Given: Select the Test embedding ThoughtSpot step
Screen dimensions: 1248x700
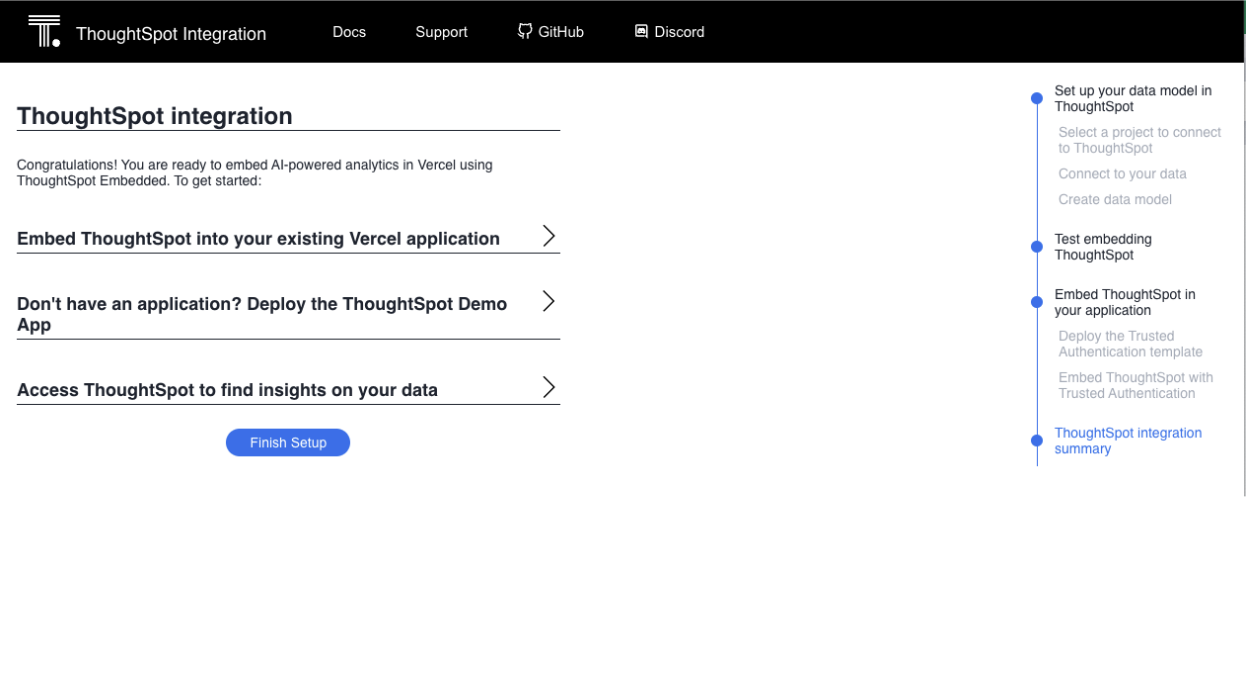Looking at the screenshot, I should tap(1103, 247).
